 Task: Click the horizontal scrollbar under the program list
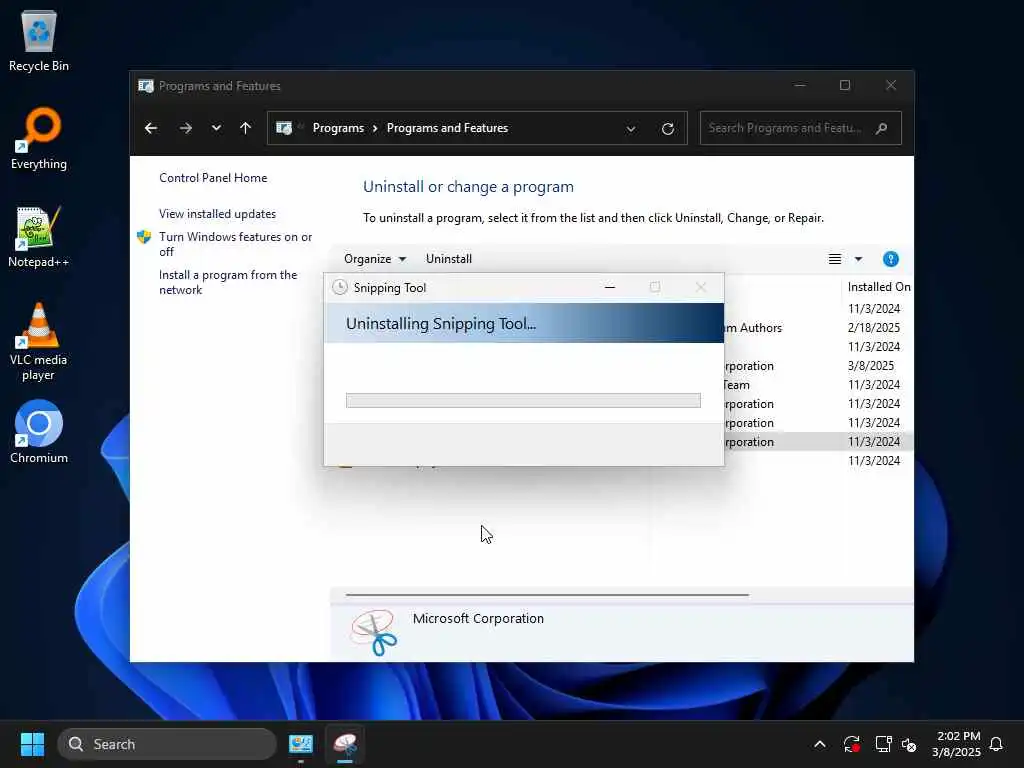pos(547,595)
